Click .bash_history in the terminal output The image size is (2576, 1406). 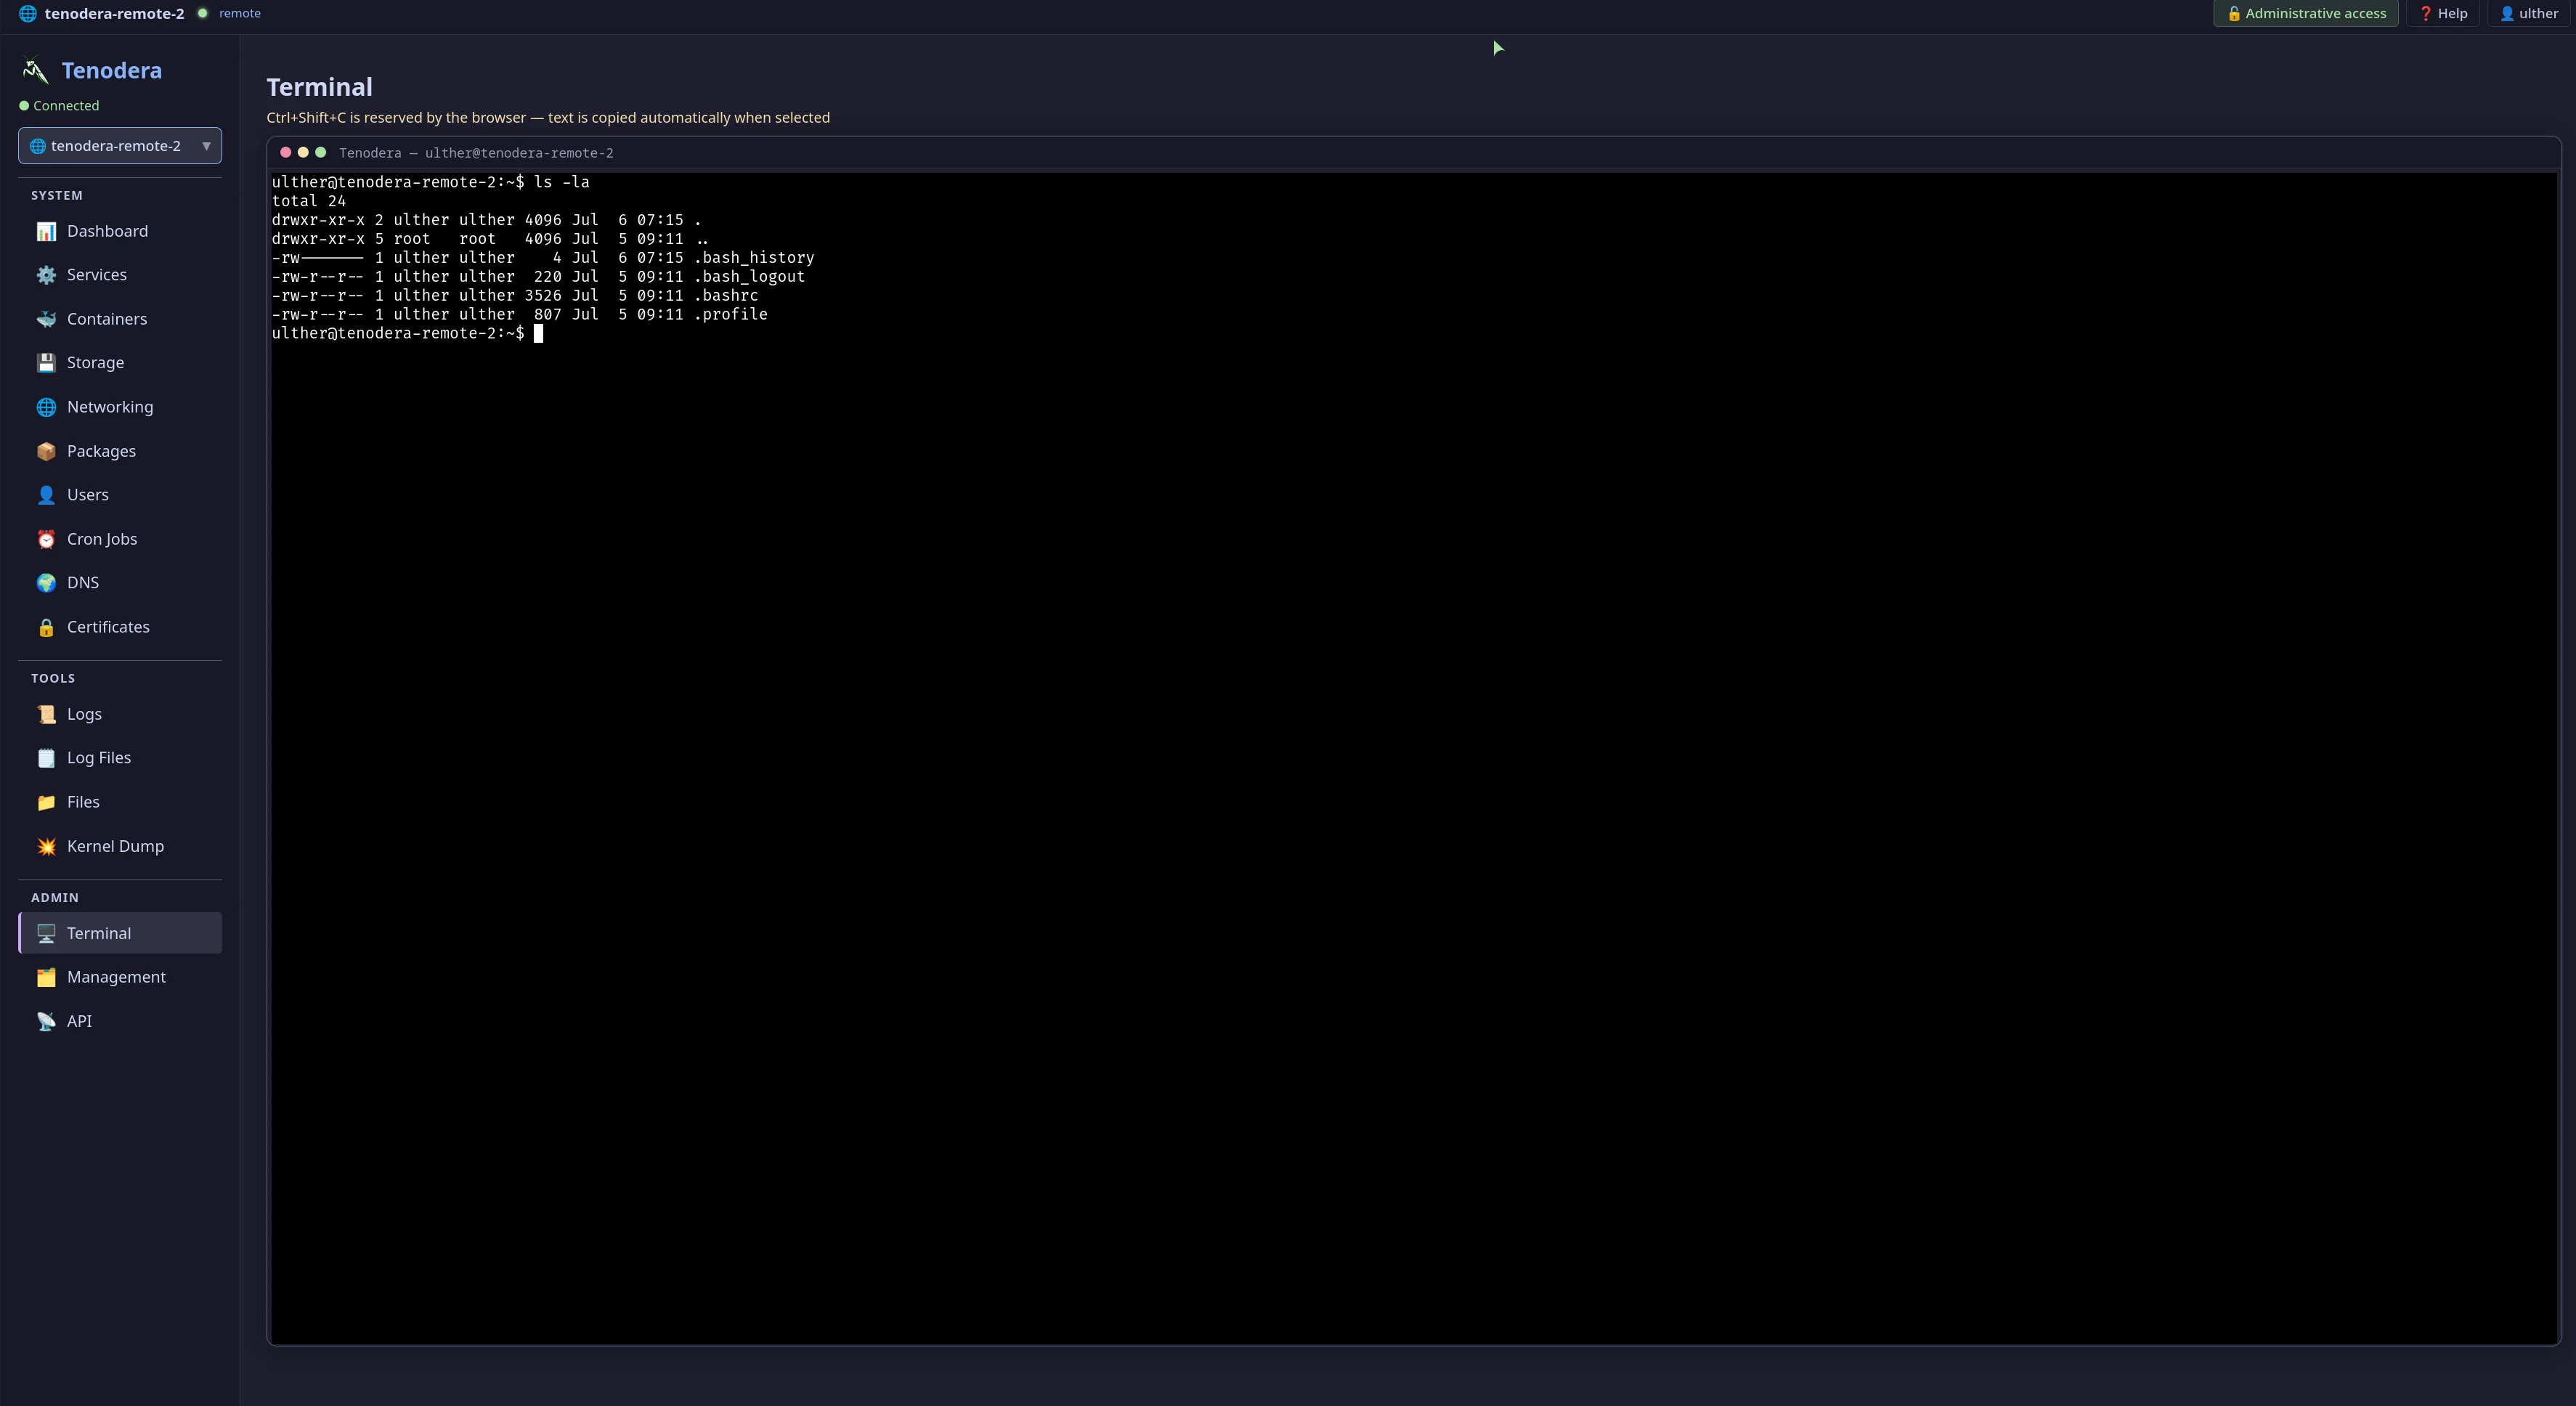pos(754,258)
